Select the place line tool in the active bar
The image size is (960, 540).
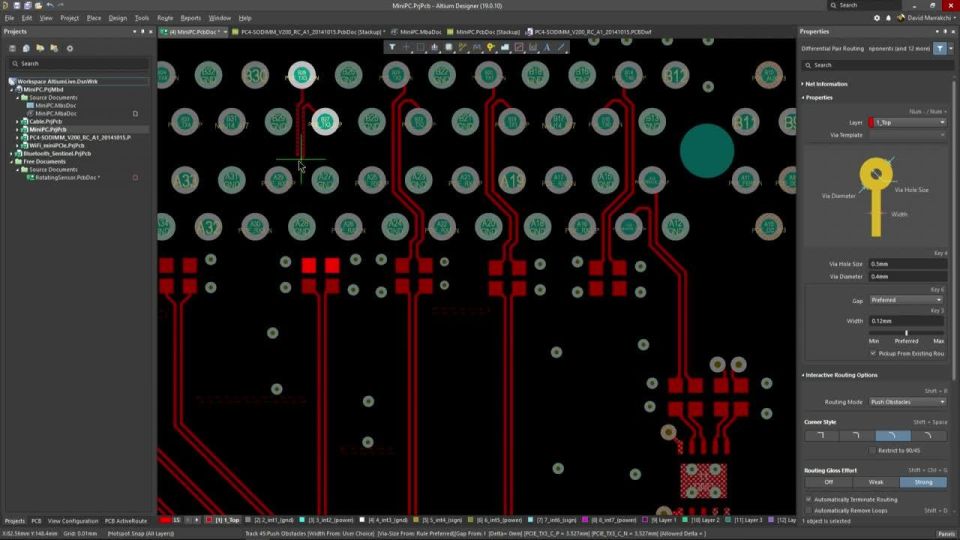pyautogui.click(x=561, y=47)
